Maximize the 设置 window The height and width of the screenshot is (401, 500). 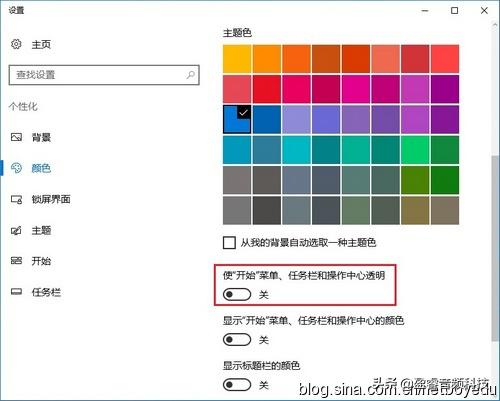pyautogui.click(x=454, y=11)
